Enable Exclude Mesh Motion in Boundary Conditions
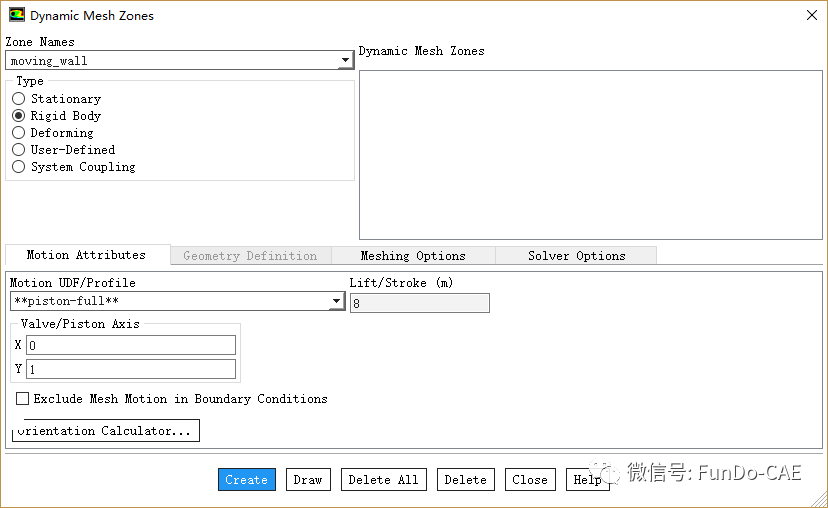This screenshot has width=828, height=508. (22, 399)
